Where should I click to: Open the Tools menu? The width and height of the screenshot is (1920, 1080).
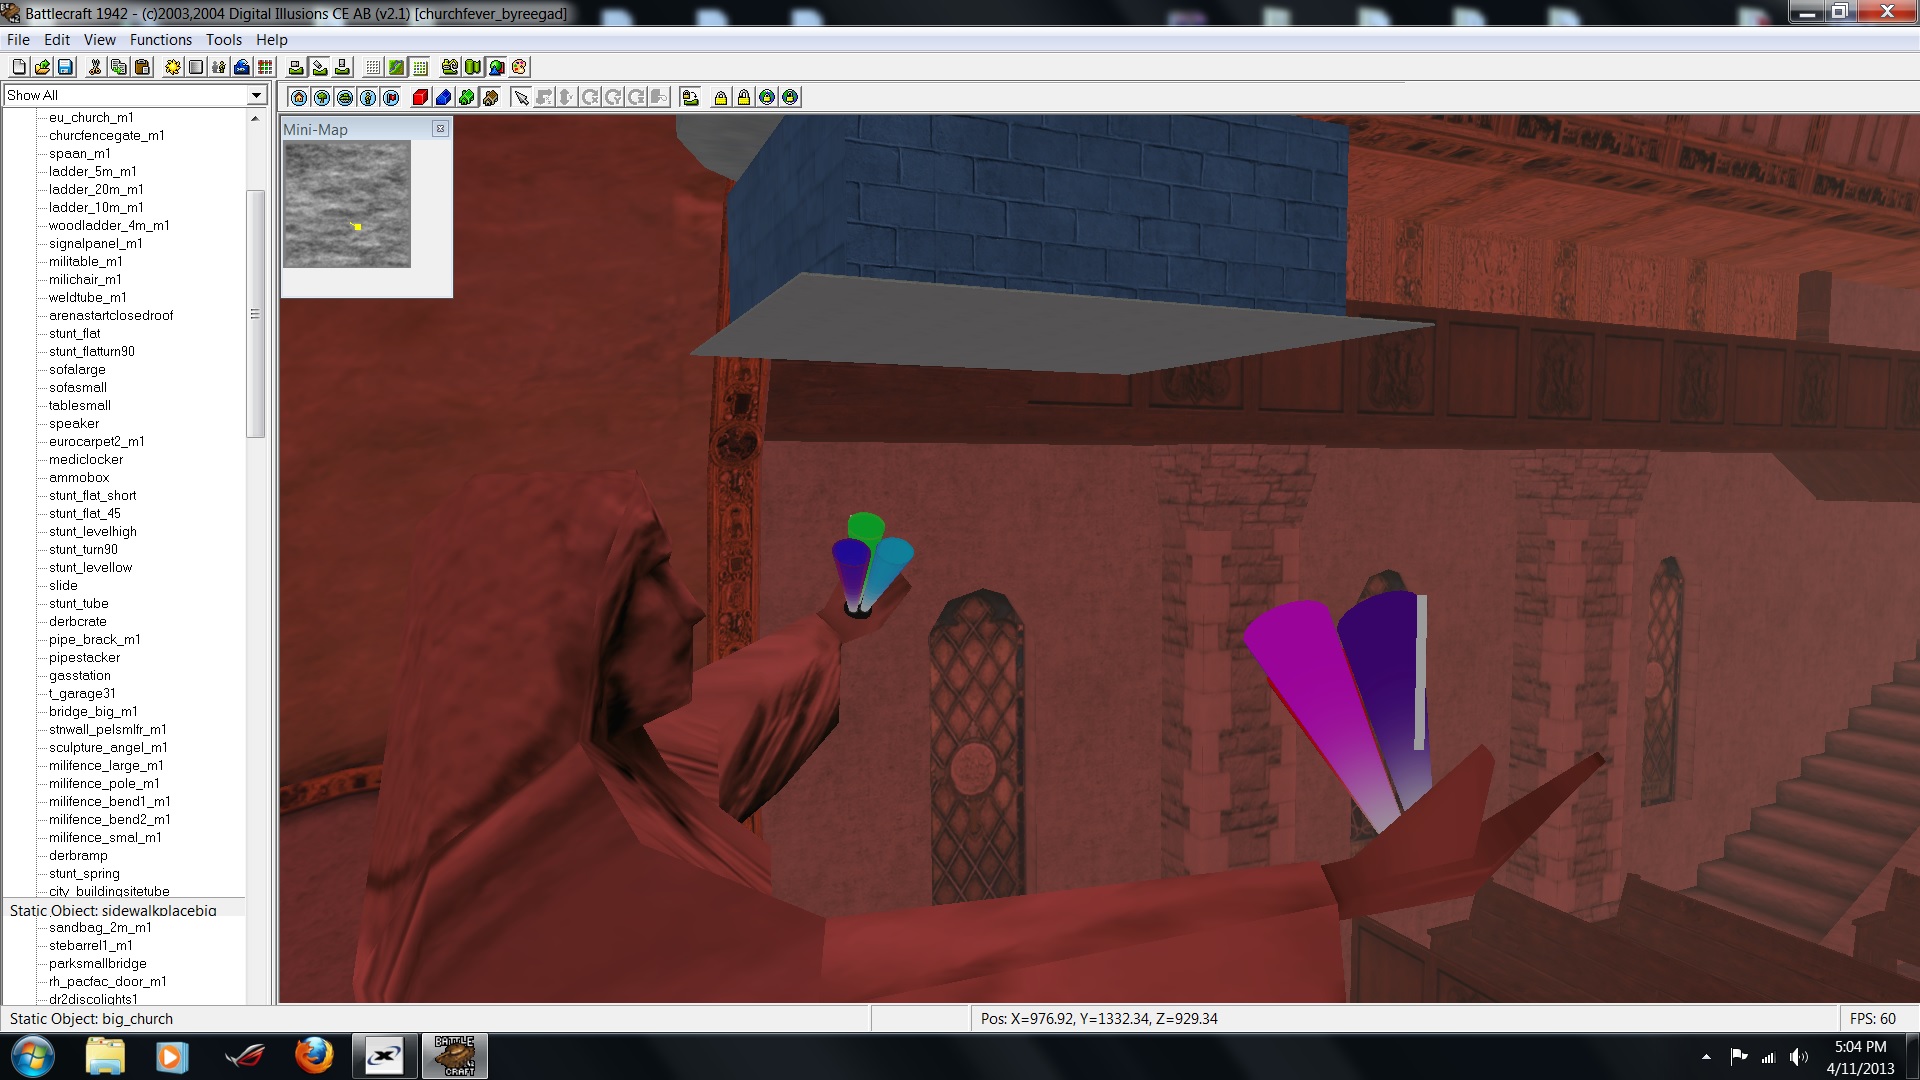(x=224, y=40)
